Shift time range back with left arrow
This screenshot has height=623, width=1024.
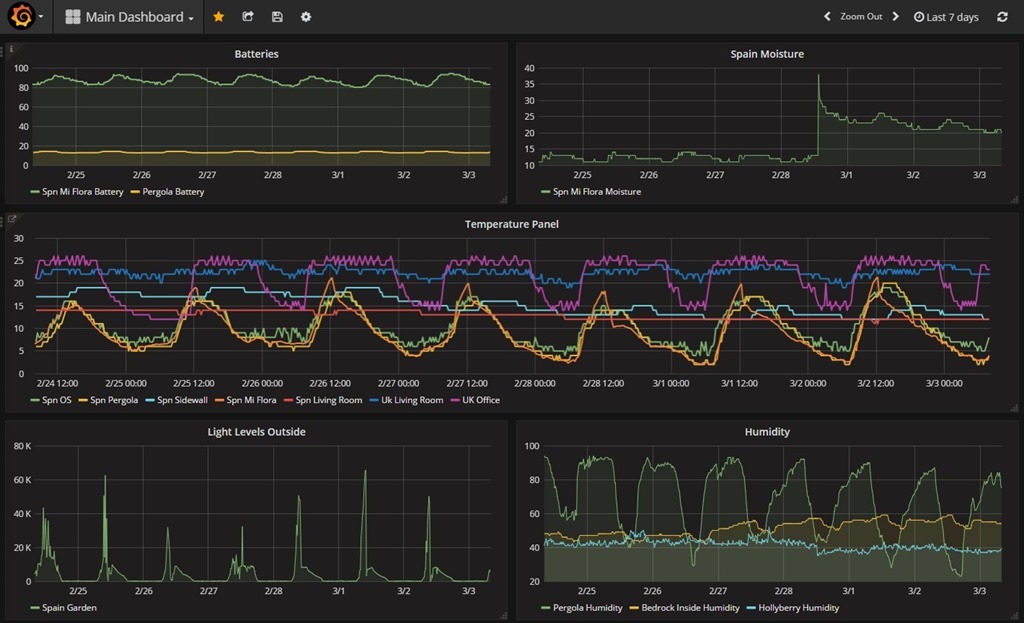827,17
